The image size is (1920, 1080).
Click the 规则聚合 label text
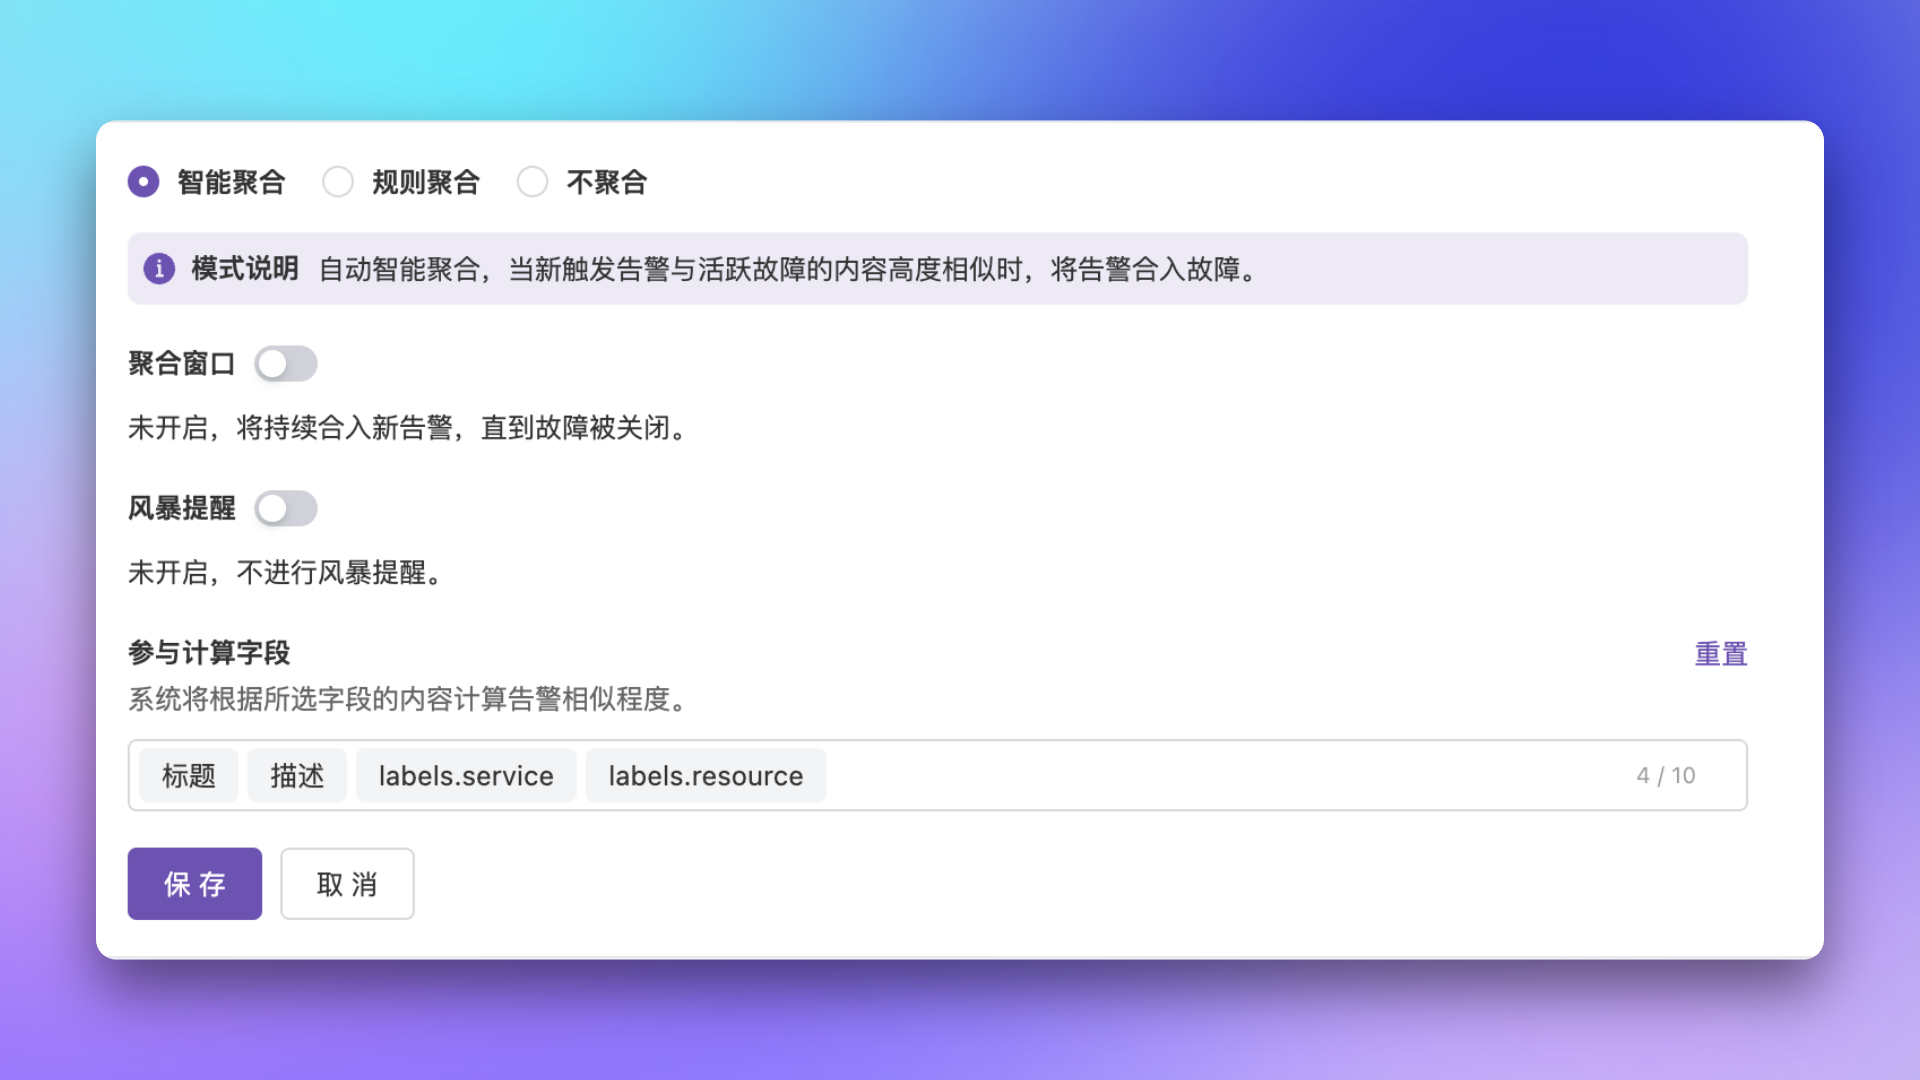coord(426,182)
